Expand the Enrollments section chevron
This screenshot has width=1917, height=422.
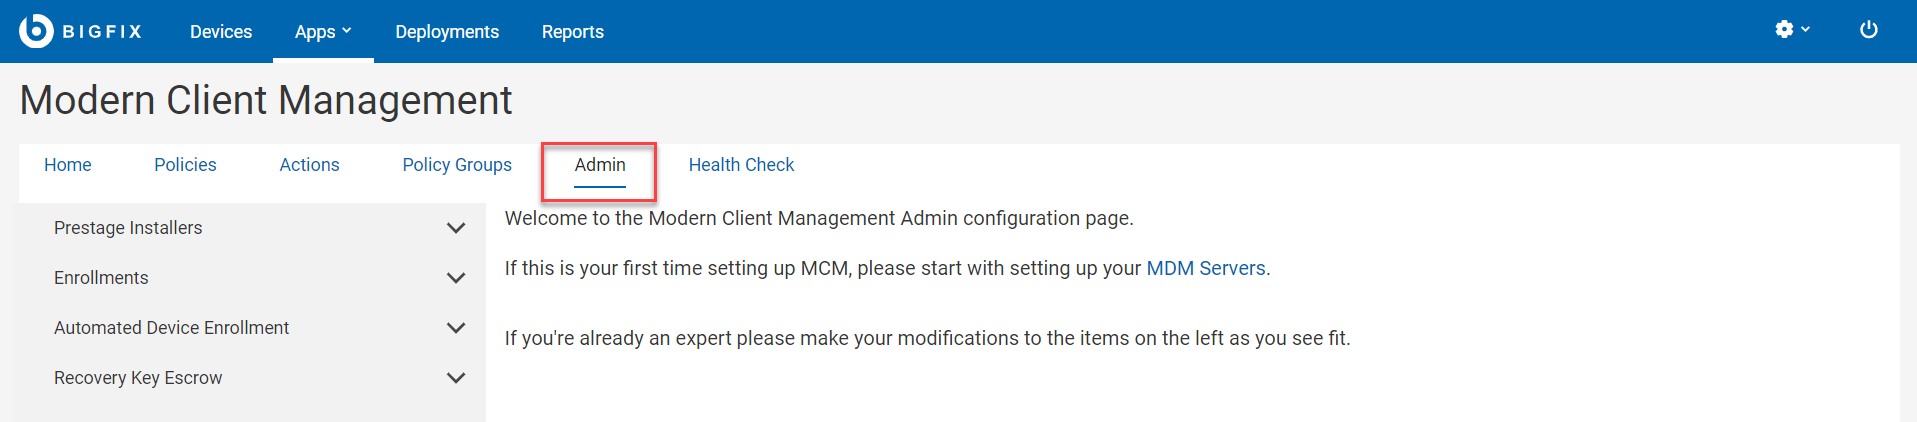pos(456,278)
